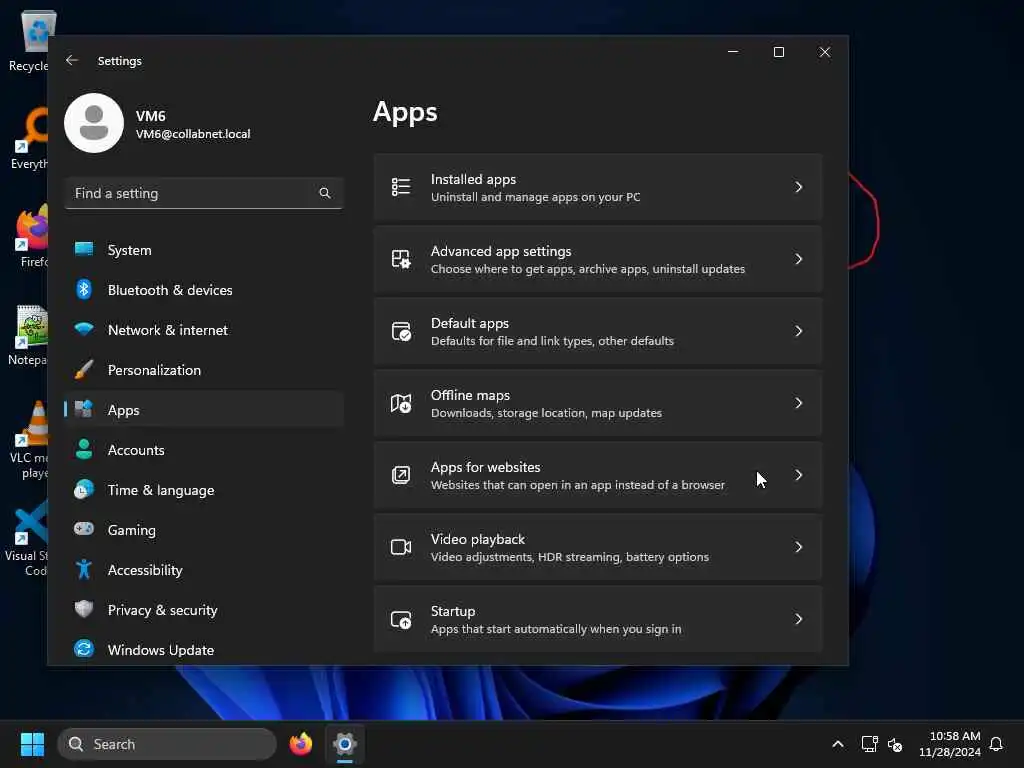Click the Advanced app settings icon

click(401, 259)
